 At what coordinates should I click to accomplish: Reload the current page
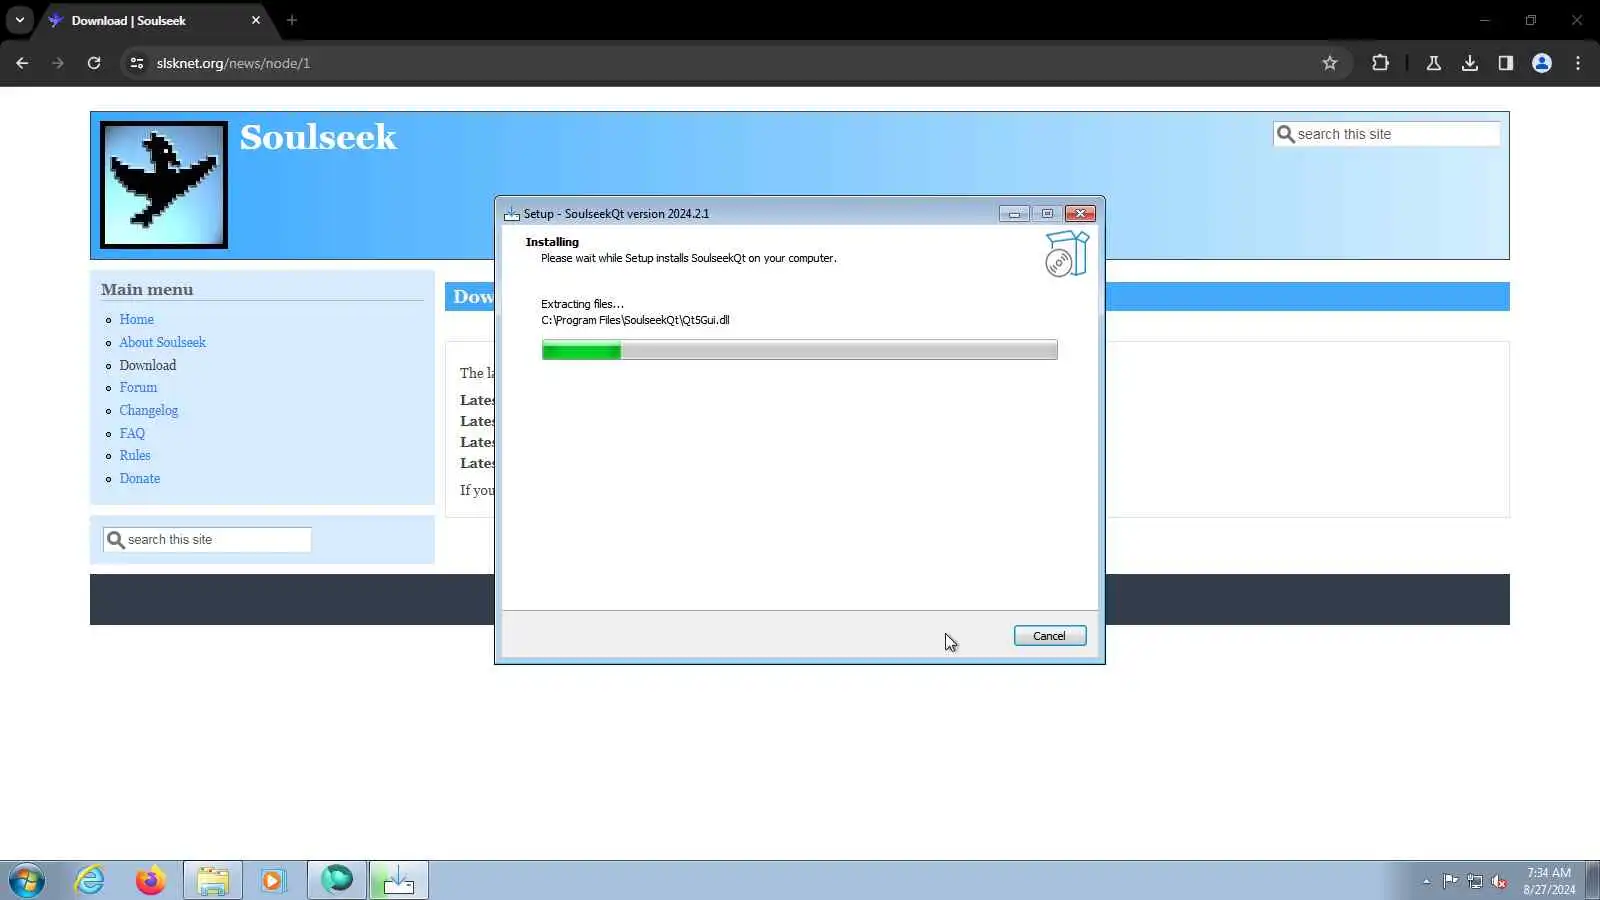tap(94, 63)
